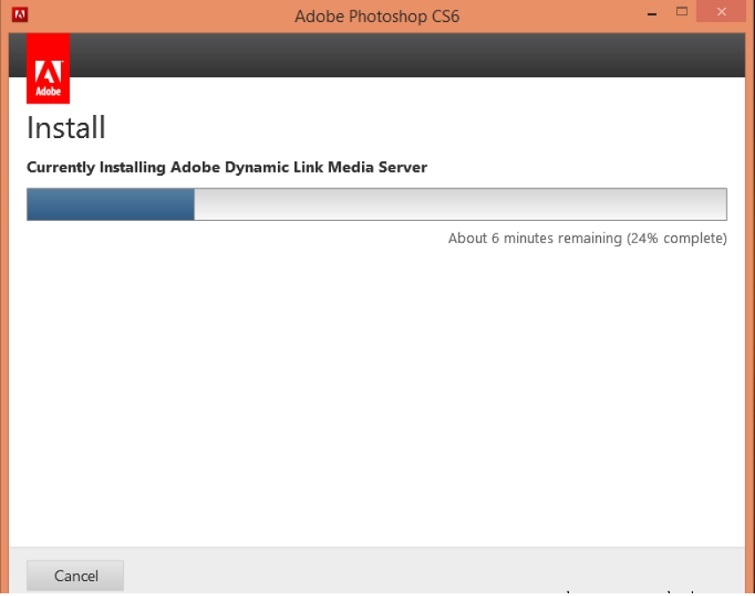Click the '(24% complete)' percentage text
This screenshot has height=596, width=755.
pyautogui.click(x=677, y=238)
